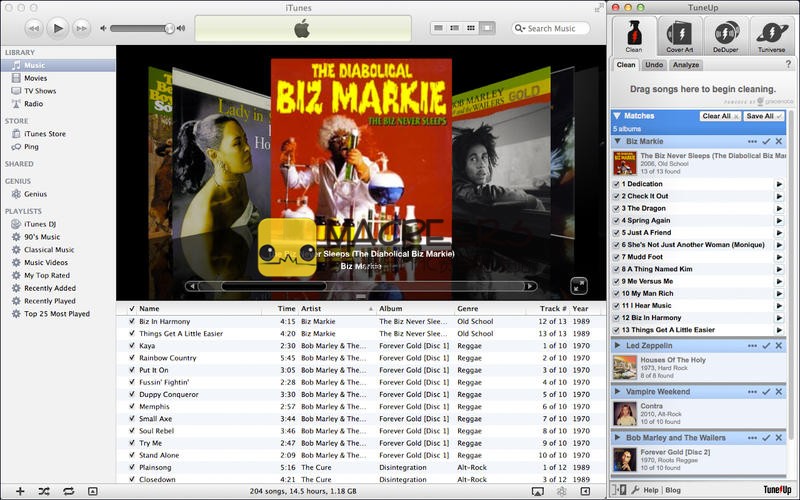Remove the Bob Marley and The Wailers match
The image size is (800, 500).
tap(779, 438)
